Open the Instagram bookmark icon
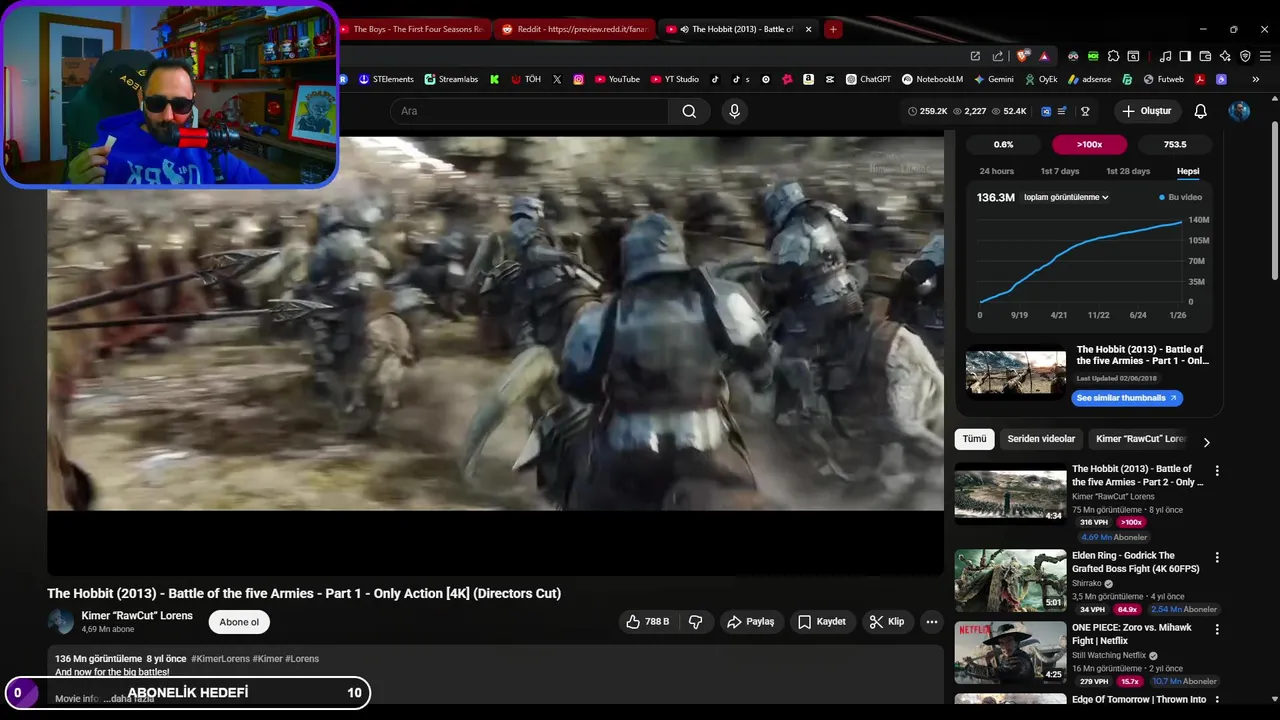This screenshot has height=720, width=1280. 578,79
